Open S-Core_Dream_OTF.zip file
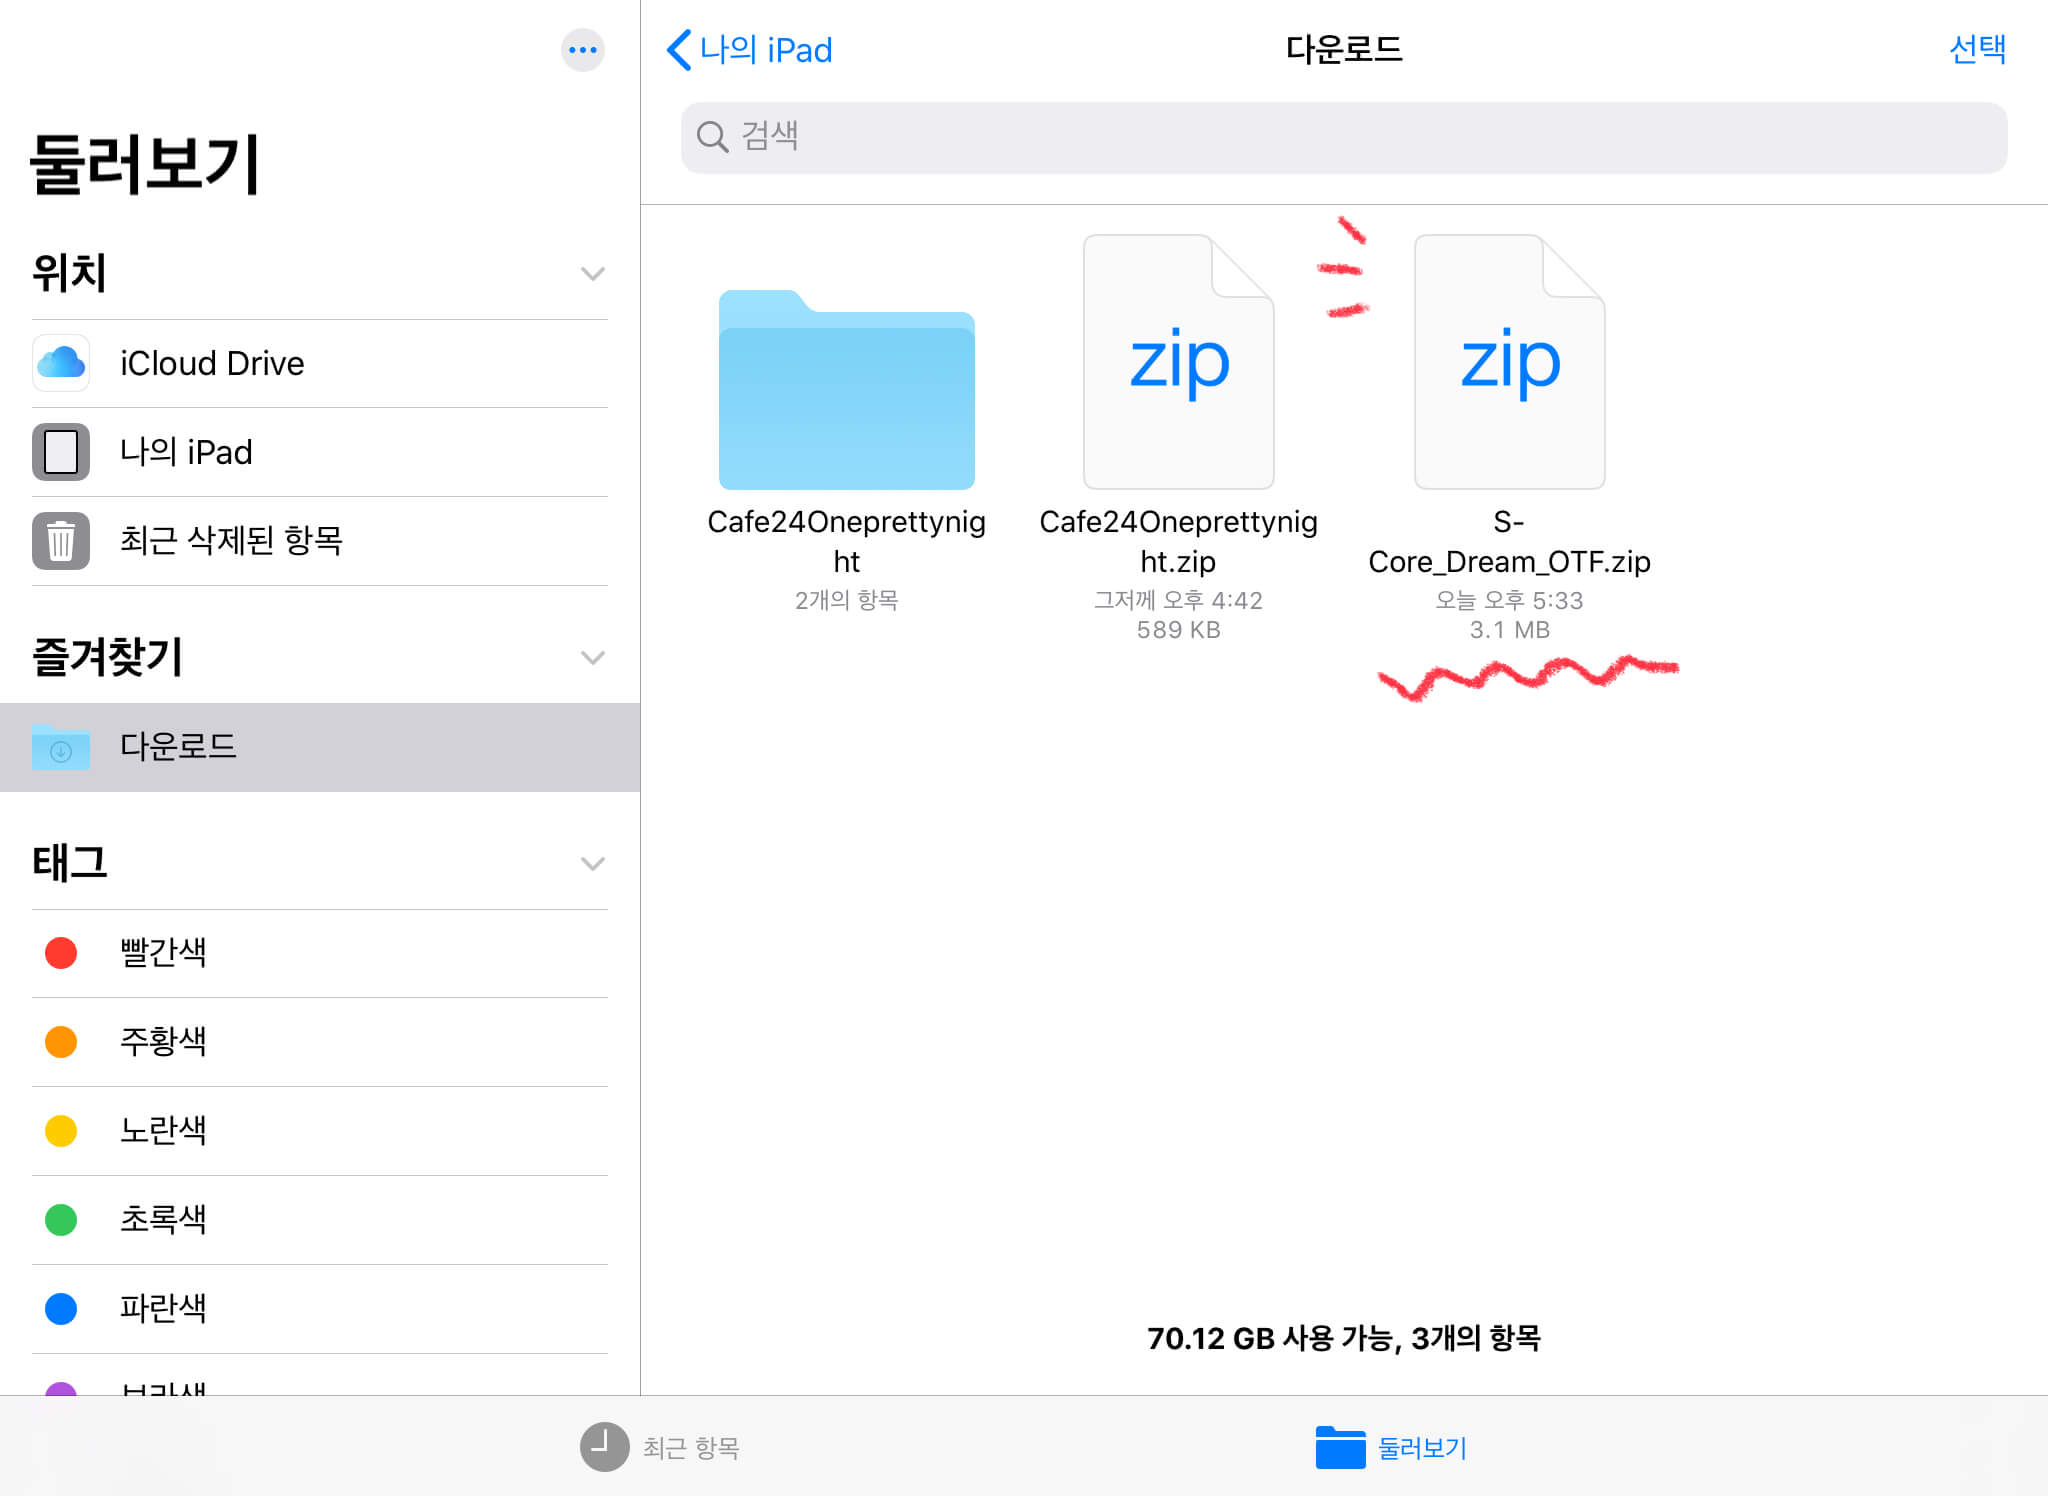The height and width of the screenshot is (1496, 2048). coord(1509,363)
